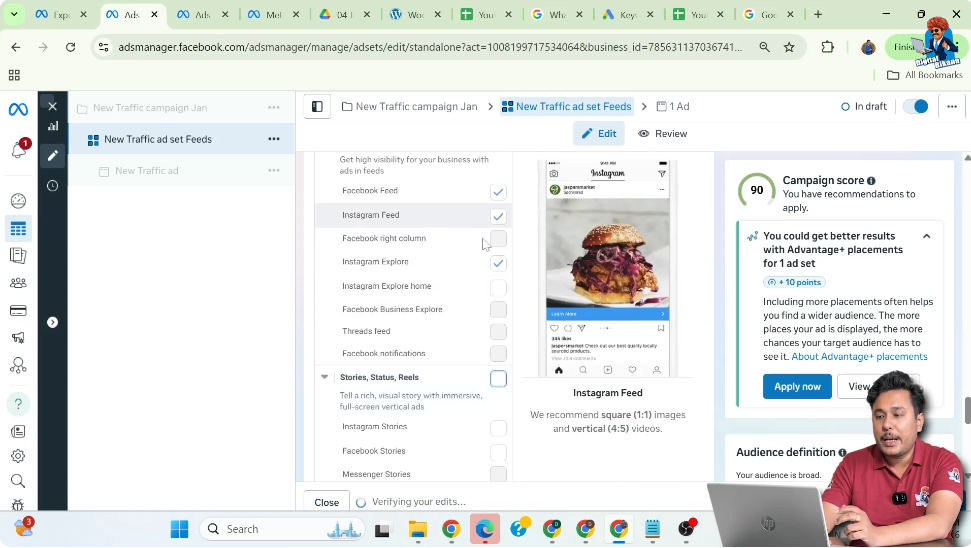Open About Advantage+ placements link
The width and height of the screenshot is (971, 548).
tap(859, 357)
